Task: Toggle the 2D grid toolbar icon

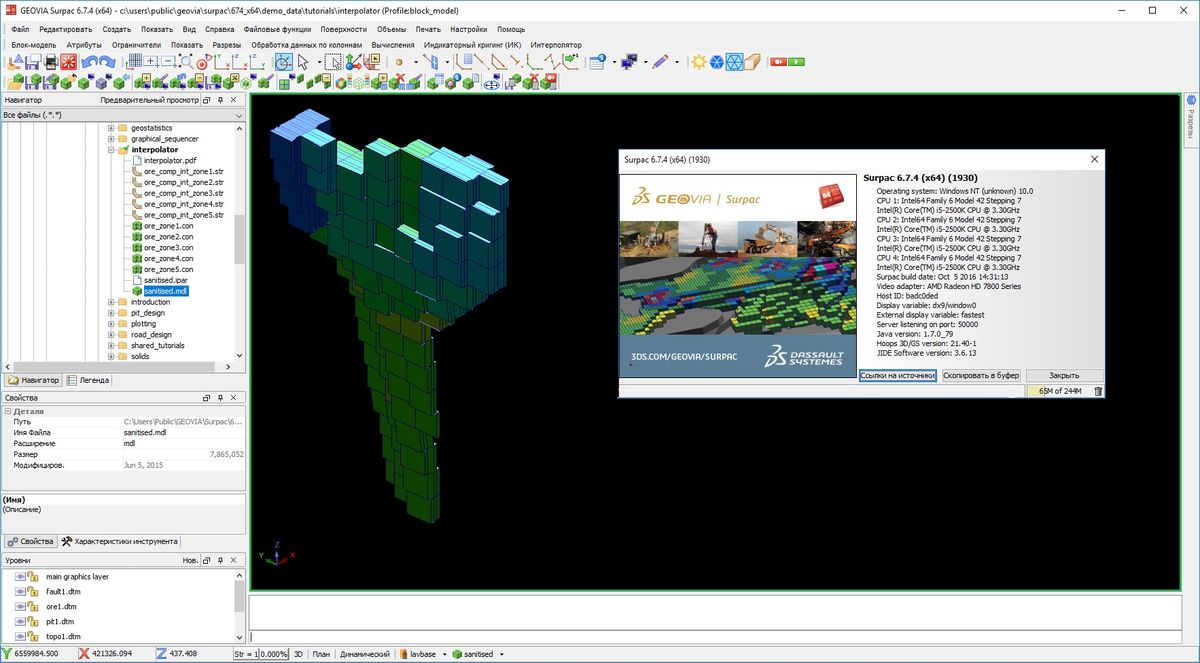Action: (134, 62)
